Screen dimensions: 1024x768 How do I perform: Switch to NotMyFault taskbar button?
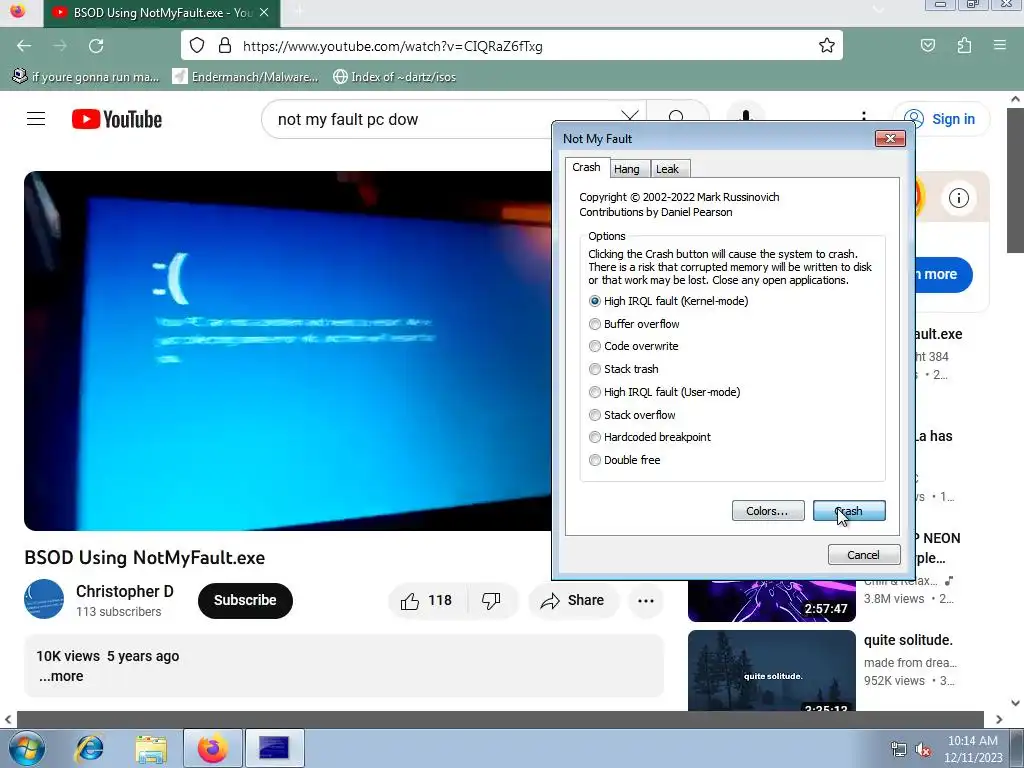(x=274, y=748)
